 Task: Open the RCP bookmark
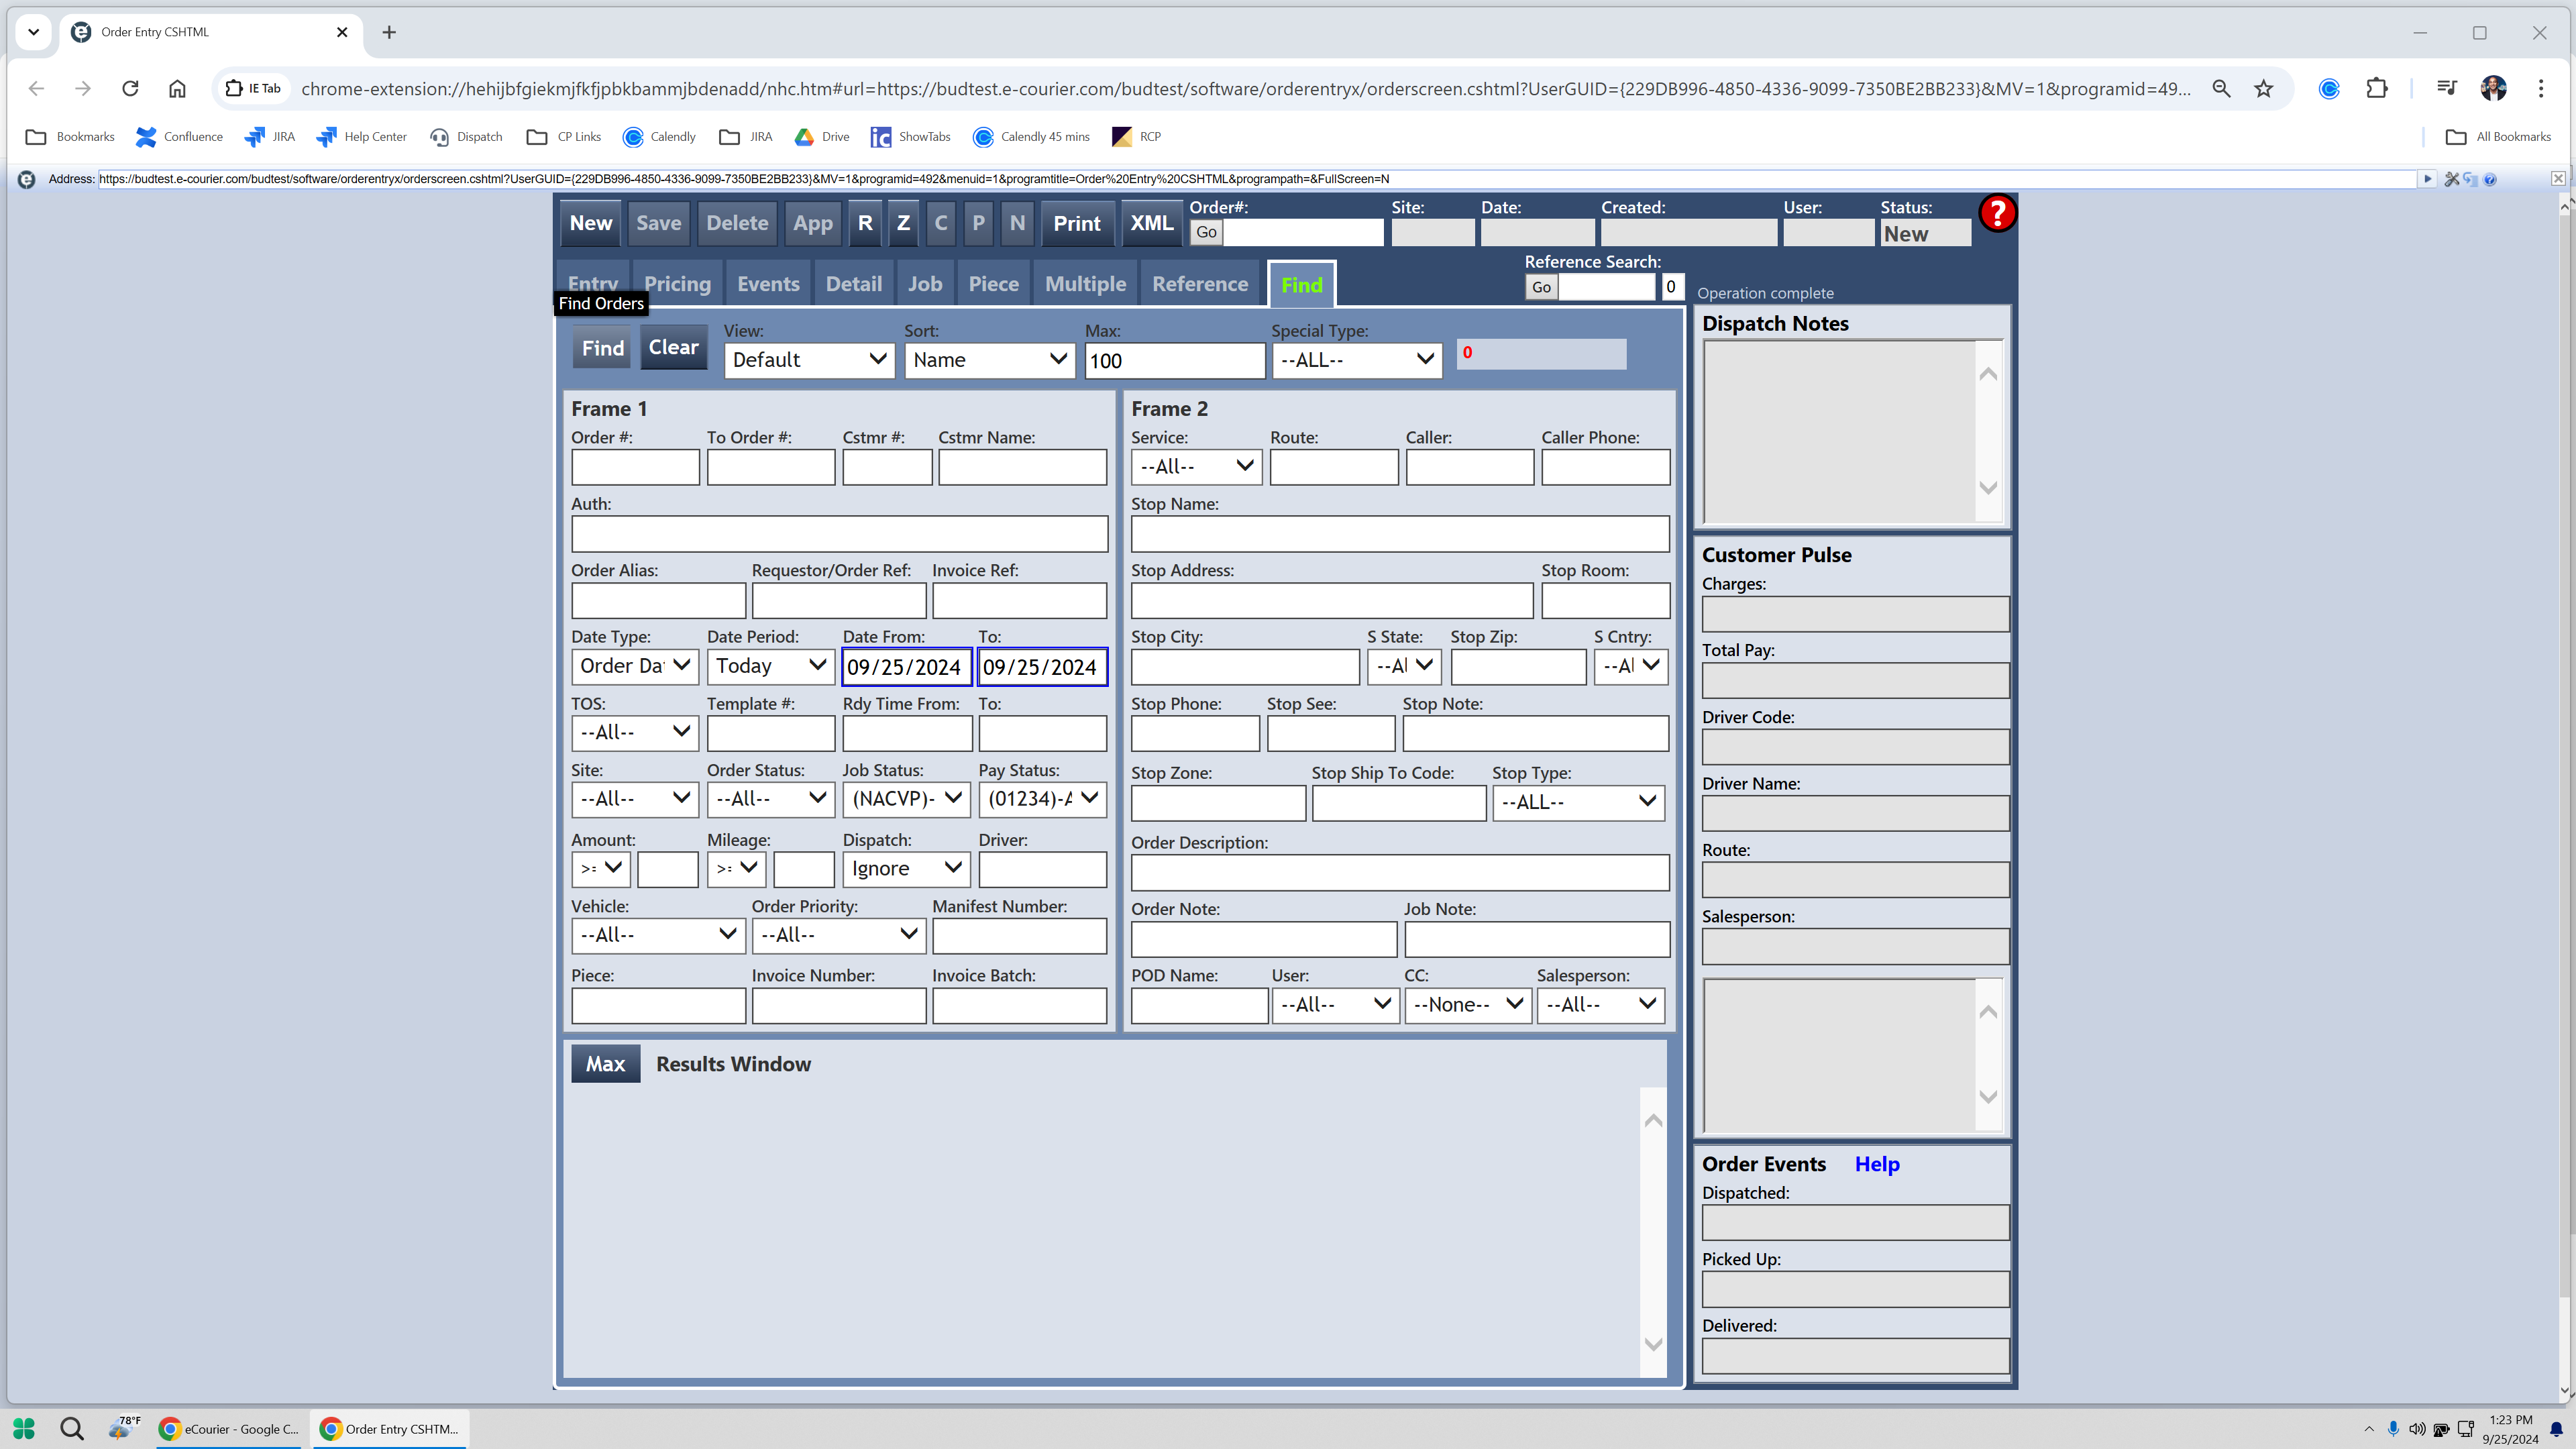coord(1137,136)
